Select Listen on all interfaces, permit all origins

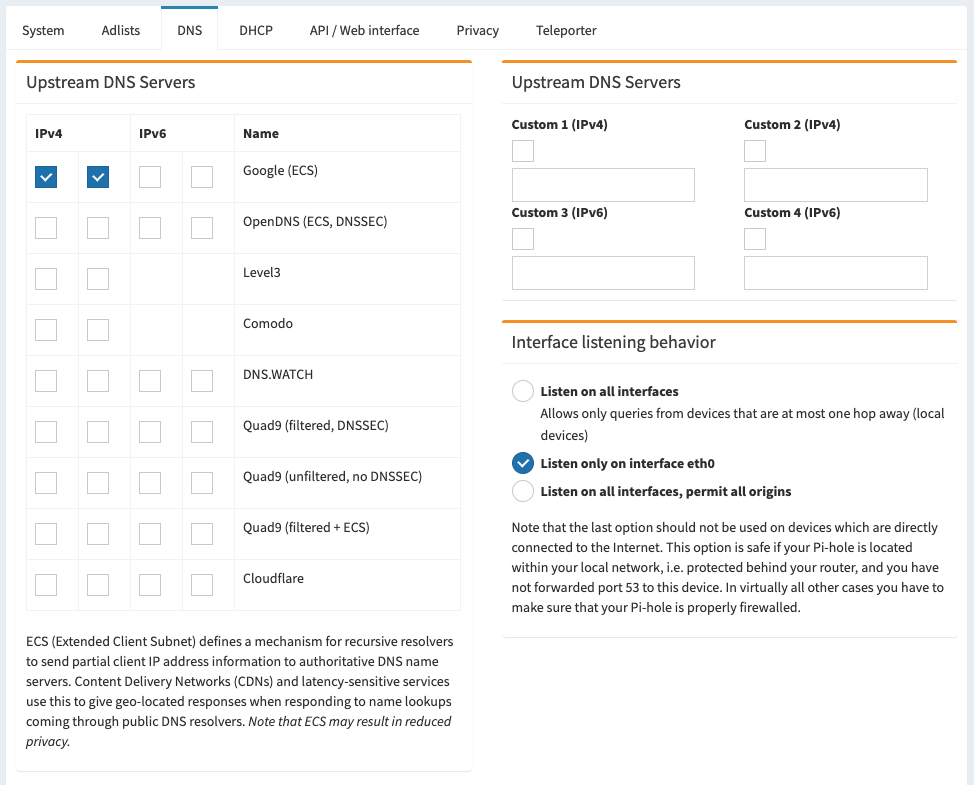click(523, 491)
